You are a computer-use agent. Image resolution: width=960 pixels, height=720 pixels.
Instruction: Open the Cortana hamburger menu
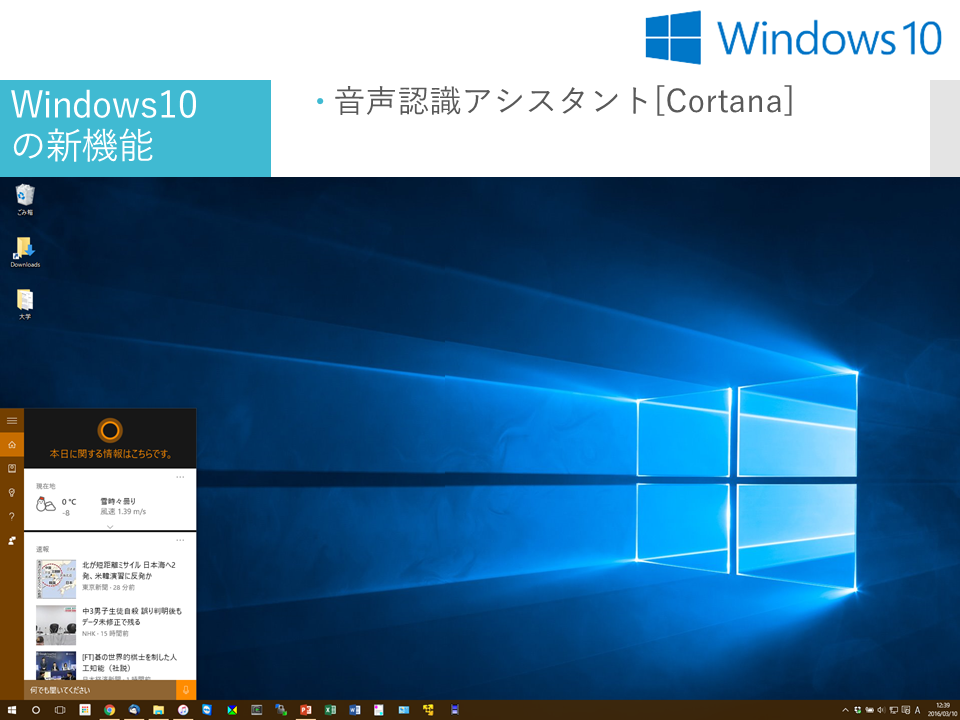tap(12, 421)
